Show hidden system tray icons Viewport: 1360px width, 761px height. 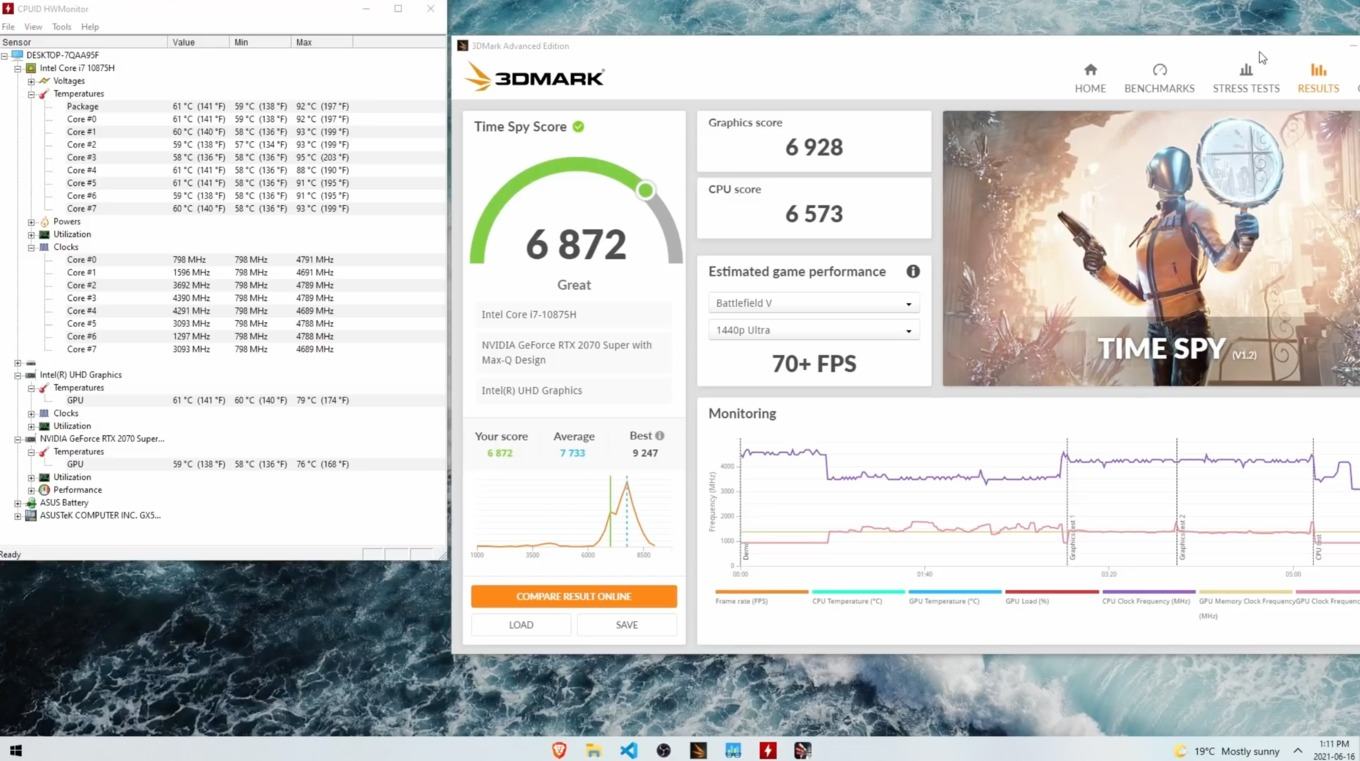[x=1297, y=750]
